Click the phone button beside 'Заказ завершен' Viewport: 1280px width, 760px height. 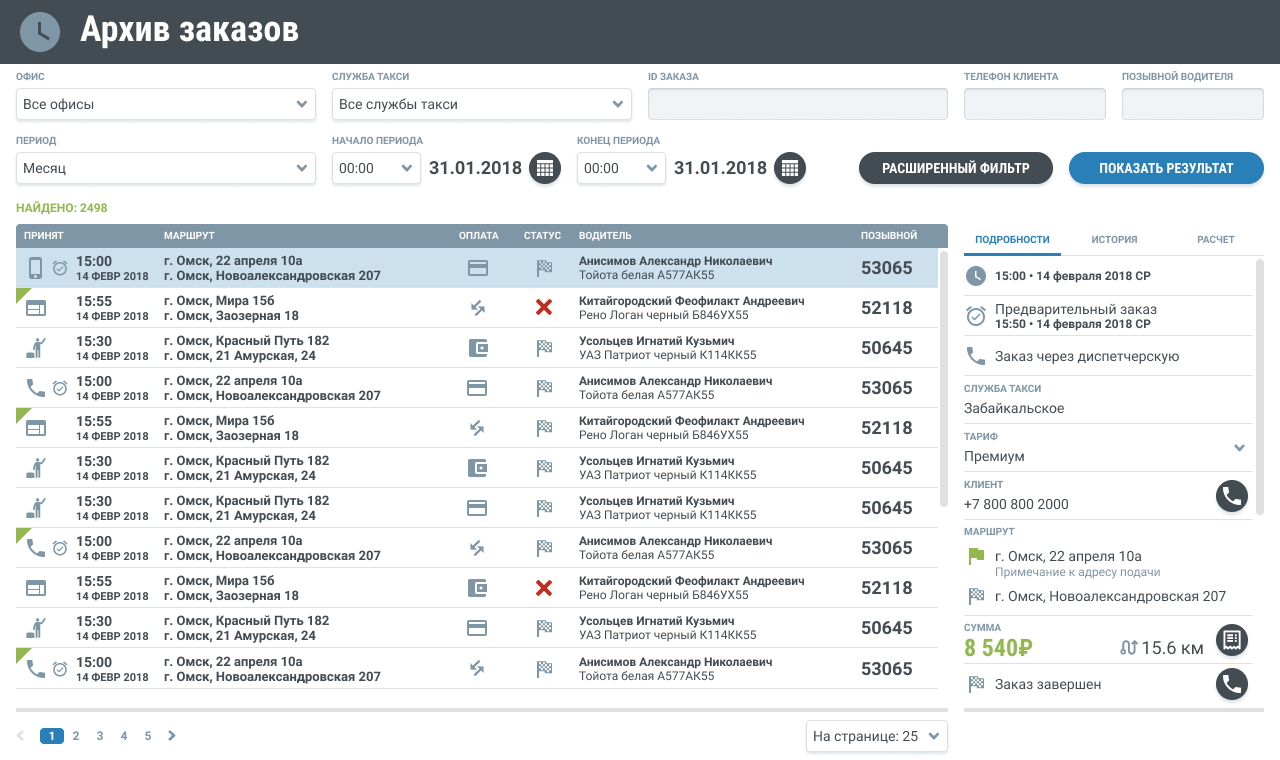[1232, 684]
